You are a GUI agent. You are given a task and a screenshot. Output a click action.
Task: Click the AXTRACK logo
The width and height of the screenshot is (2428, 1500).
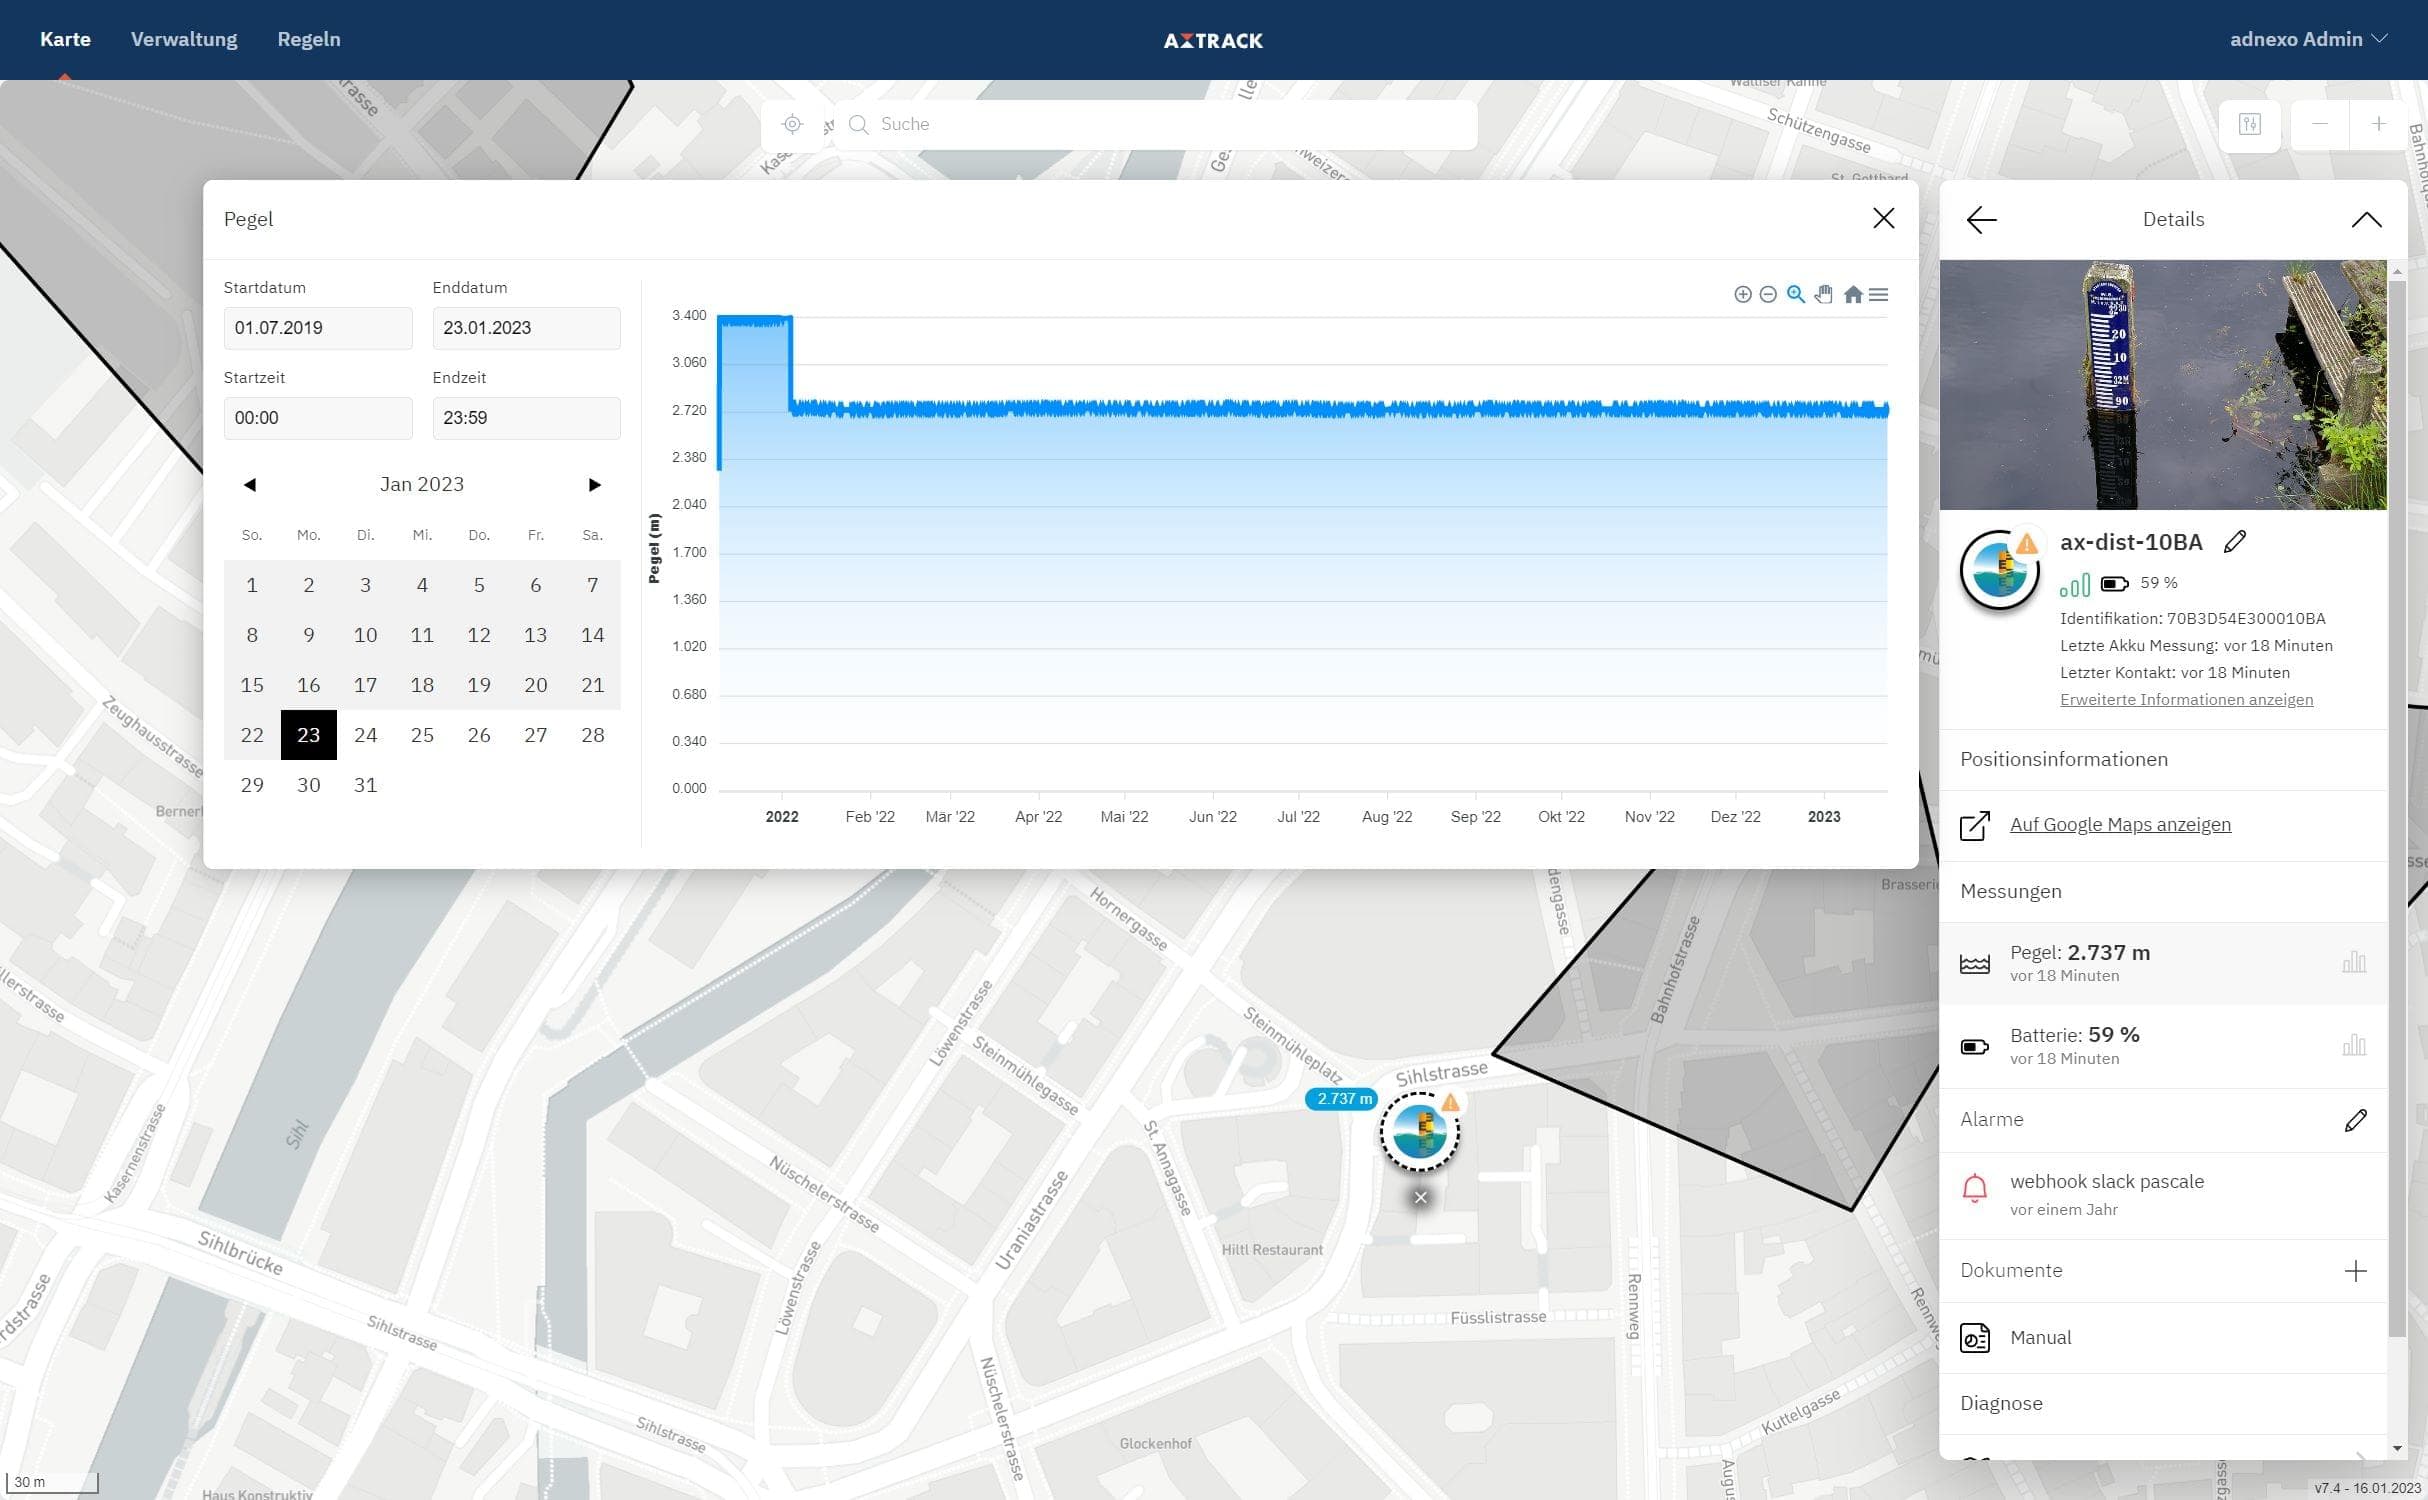pos(1213,40)
